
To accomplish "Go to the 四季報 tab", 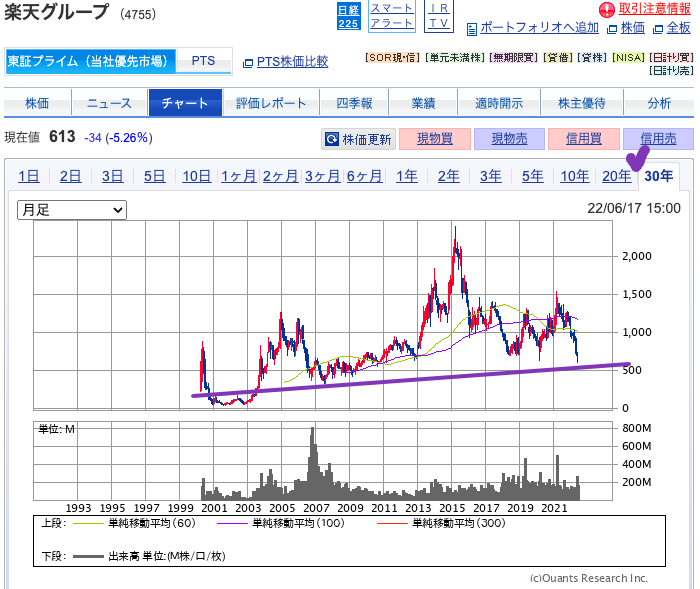I will point(354,103).
